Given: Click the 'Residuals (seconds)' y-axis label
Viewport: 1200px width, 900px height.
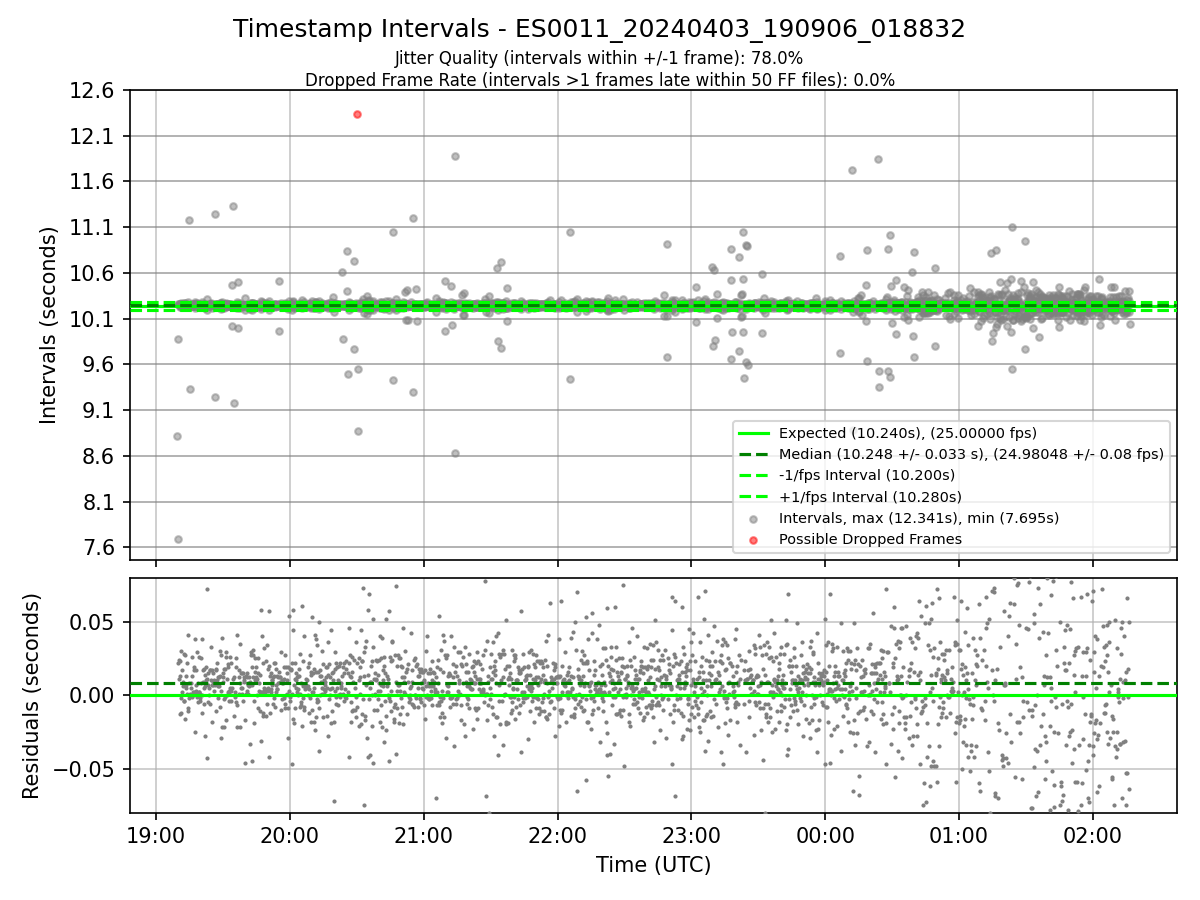Looking at the screenshot, I should tap(32, 696).
